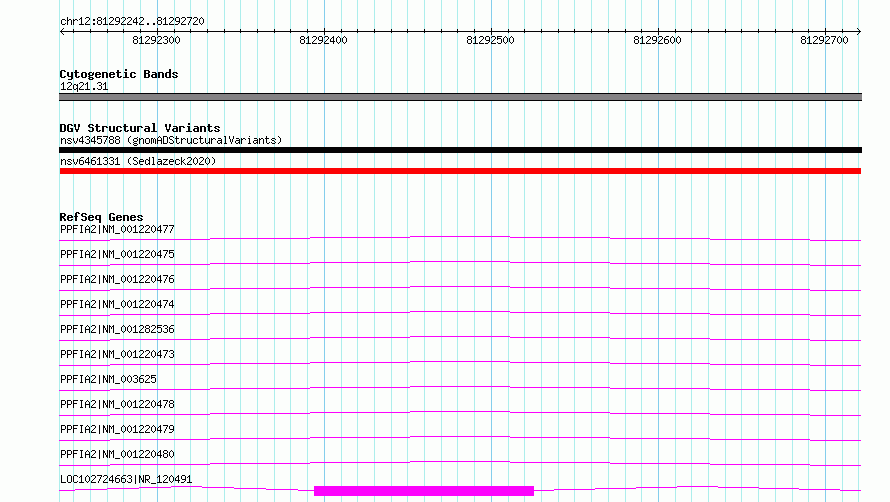This screenshot has width=890, height=502.
Task: Click the right arrow end of the ruler
Action: [859, 31]
